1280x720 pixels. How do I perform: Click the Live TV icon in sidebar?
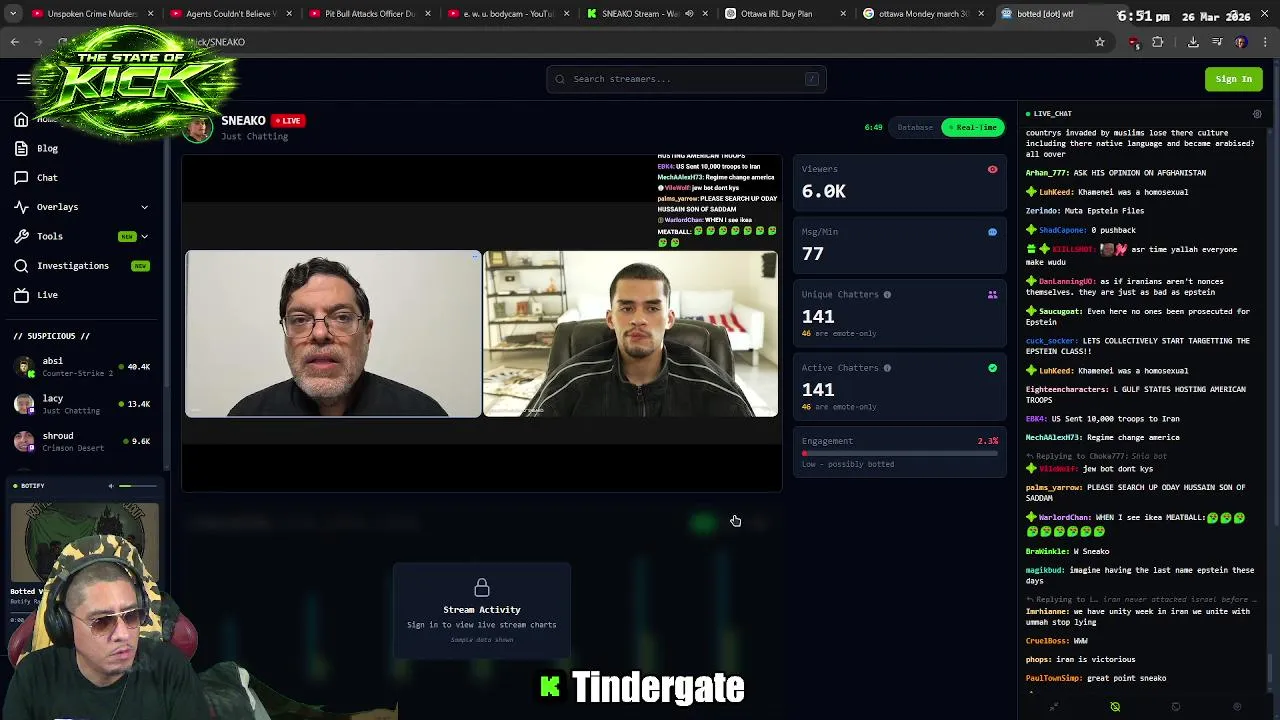point(21,295)
